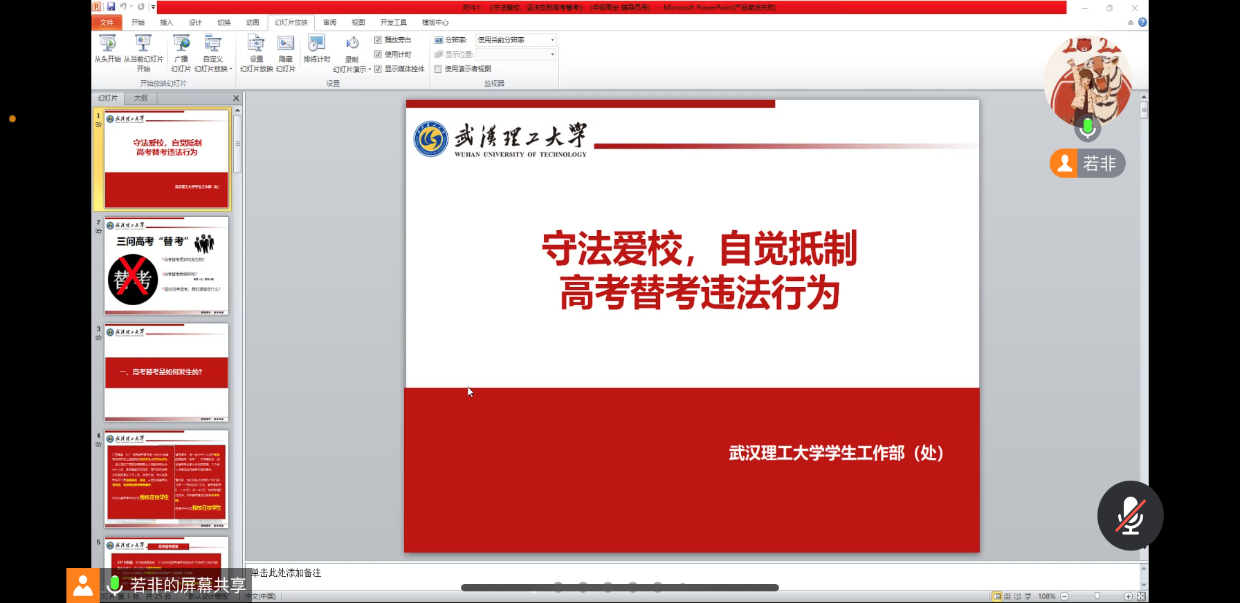This screenshot has height=603, width=1240.
Task: Select Outline tab (大纲) in left pane
Action: coord(141,98)
